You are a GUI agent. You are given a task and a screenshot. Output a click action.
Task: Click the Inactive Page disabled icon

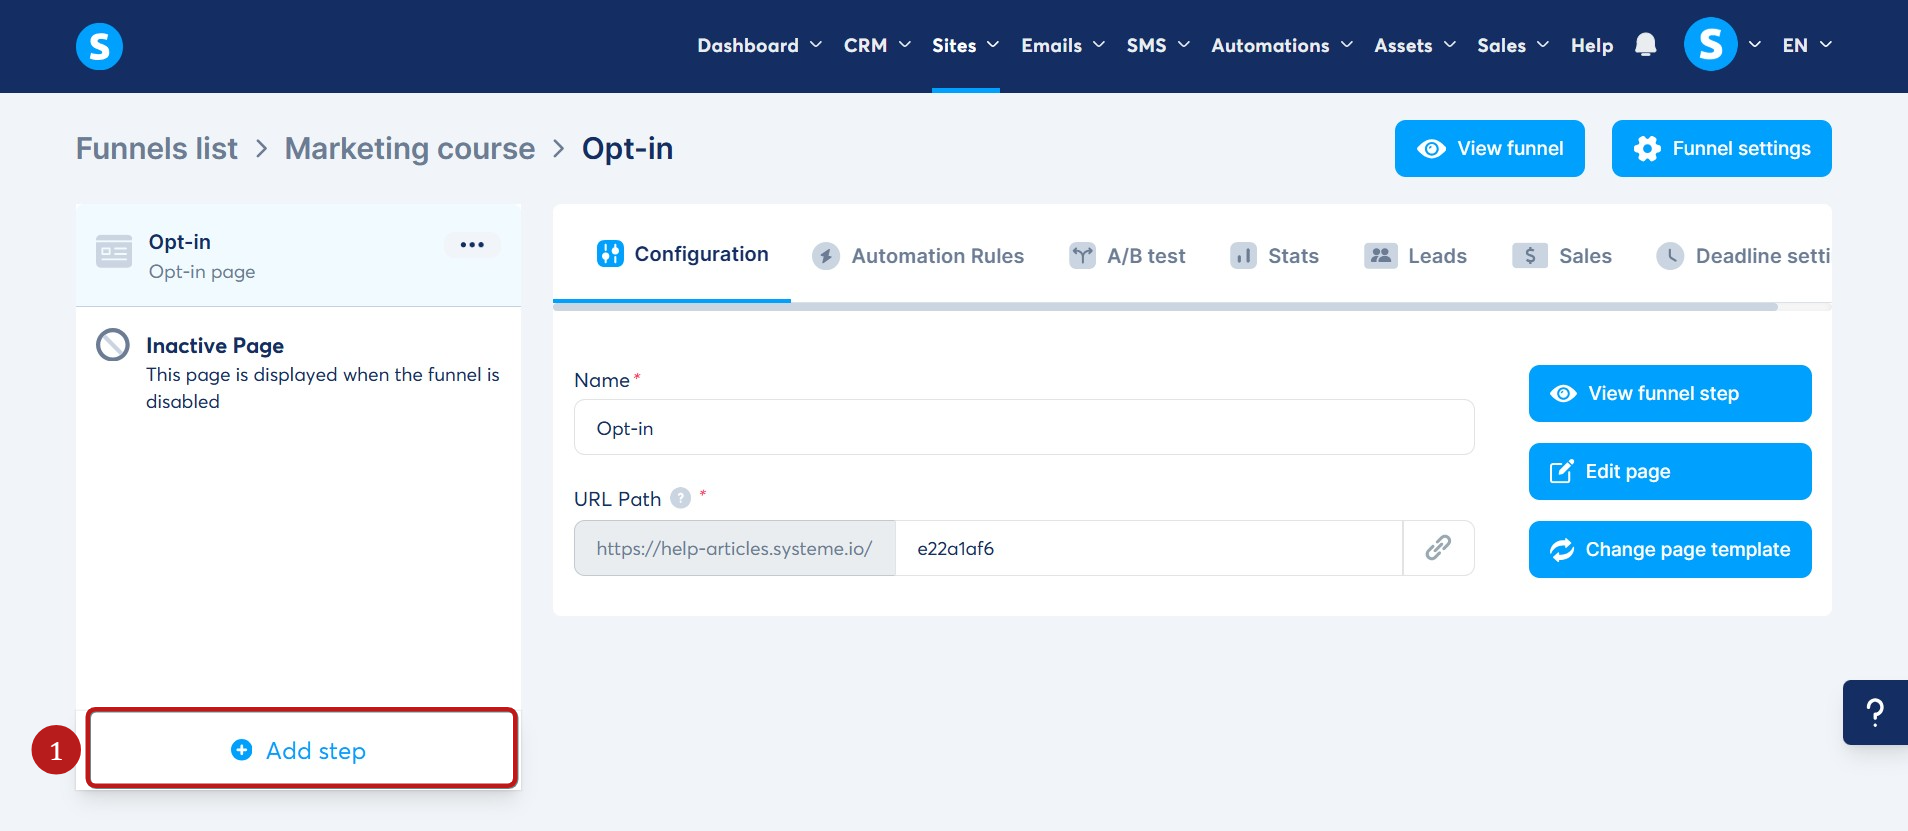pos(113,345)
